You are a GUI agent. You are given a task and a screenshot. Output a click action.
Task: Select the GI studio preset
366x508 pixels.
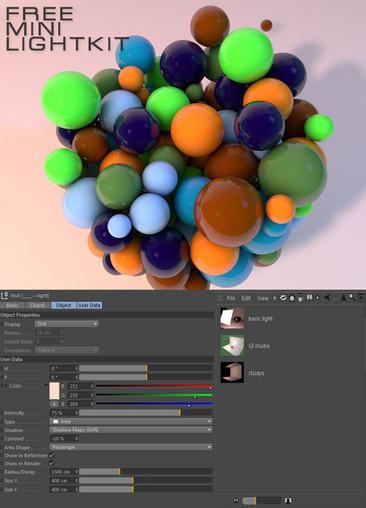(245, 346)
